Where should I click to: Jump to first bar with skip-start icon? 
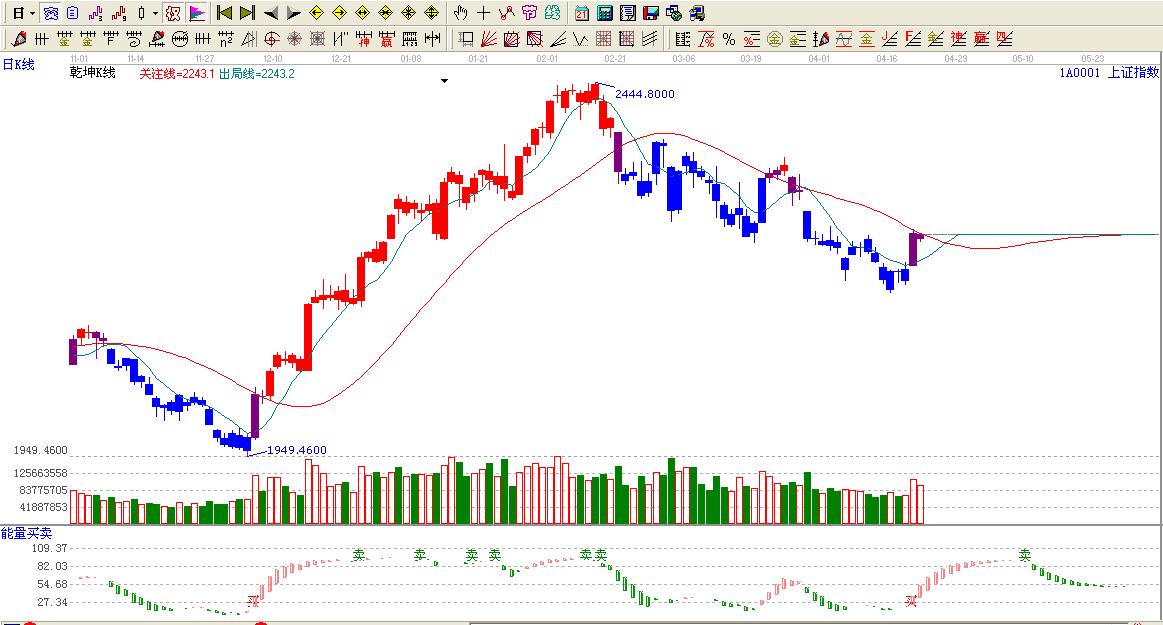pyautogui.click(x=224, y=13)
